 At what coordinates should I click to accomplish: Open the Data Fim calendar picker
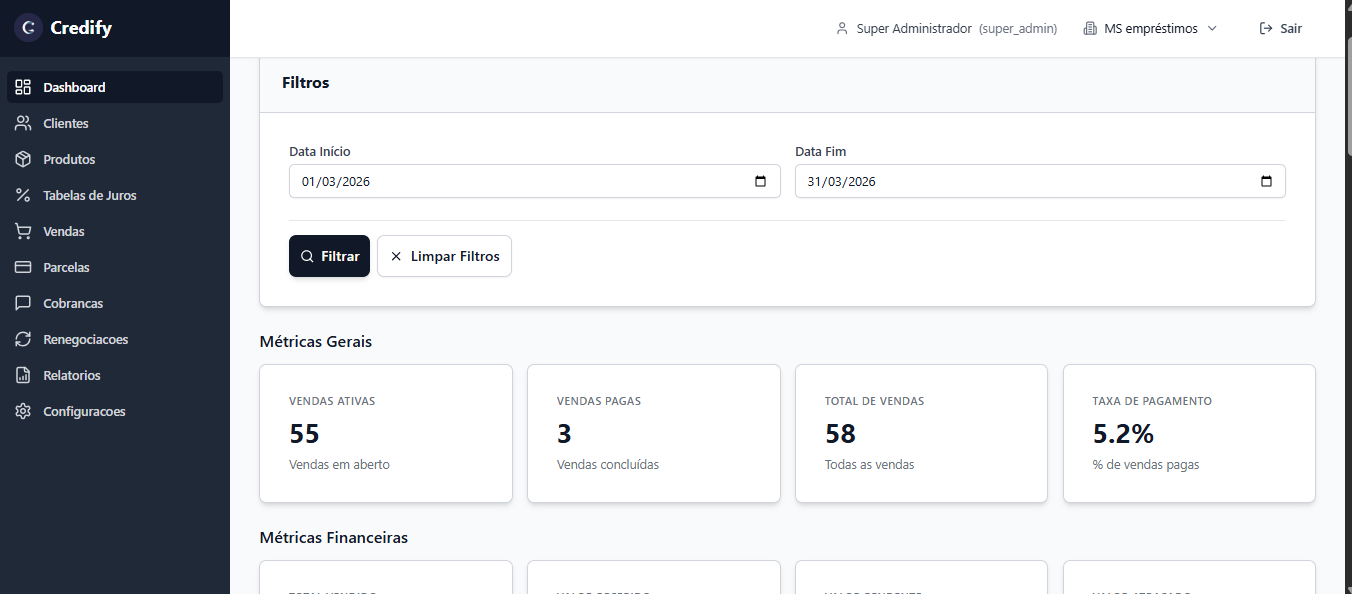1266,182
